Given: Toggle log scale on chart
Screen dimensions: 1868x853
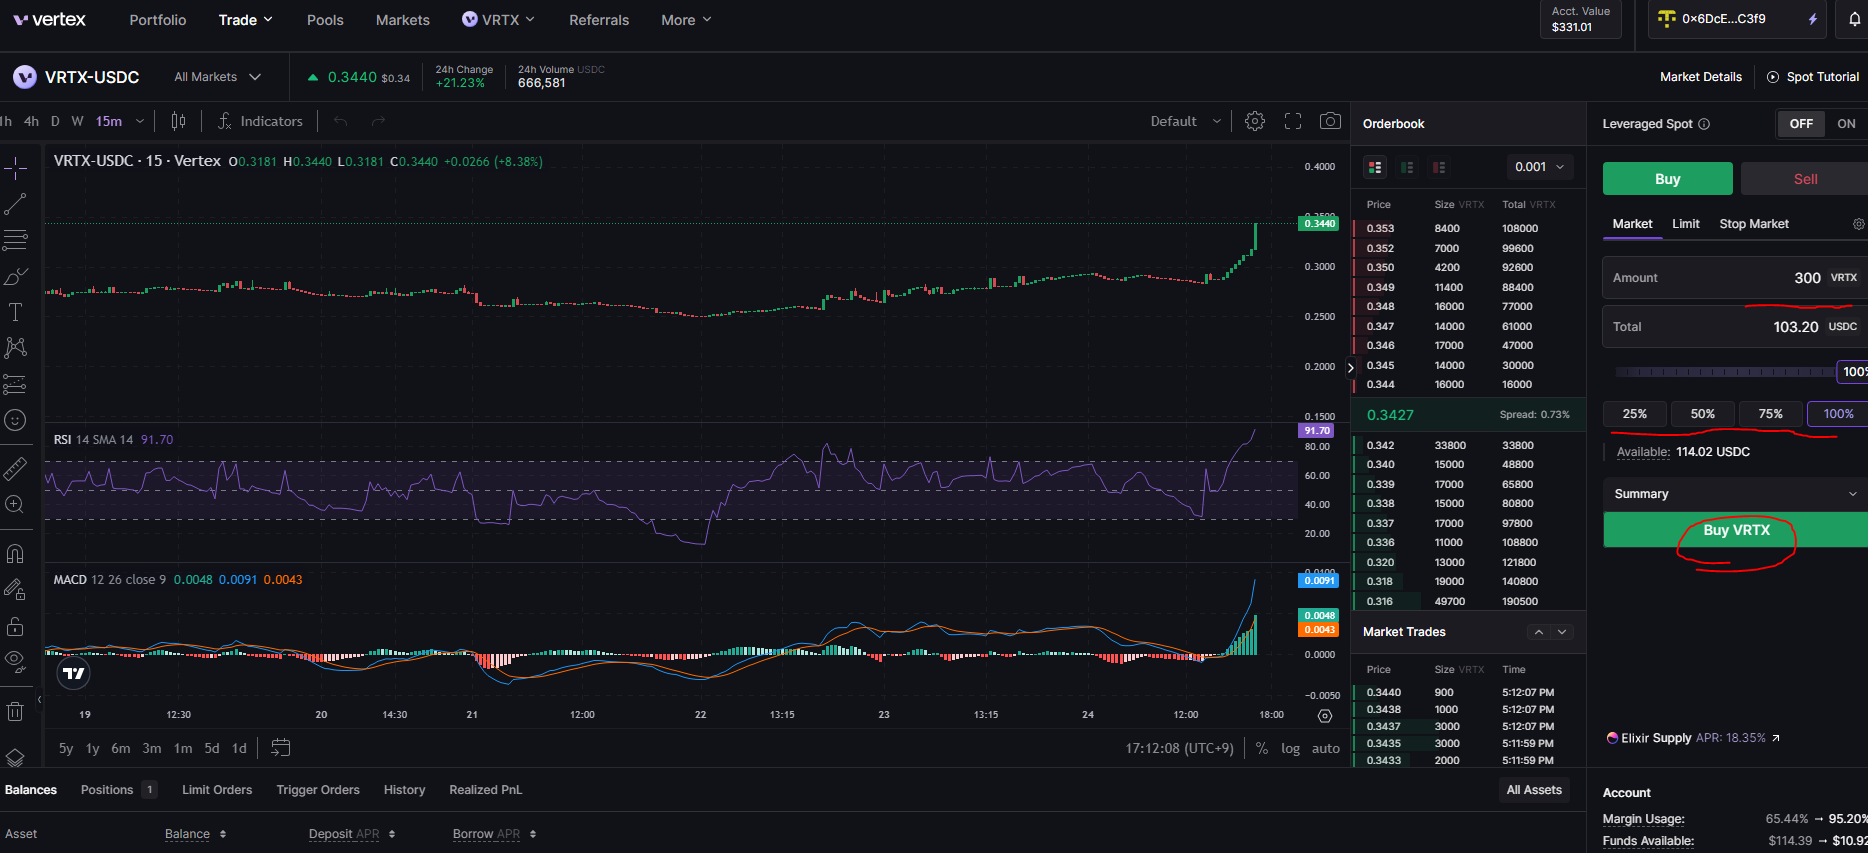Looking at the screenshot, I should [x=1291, y=748].
